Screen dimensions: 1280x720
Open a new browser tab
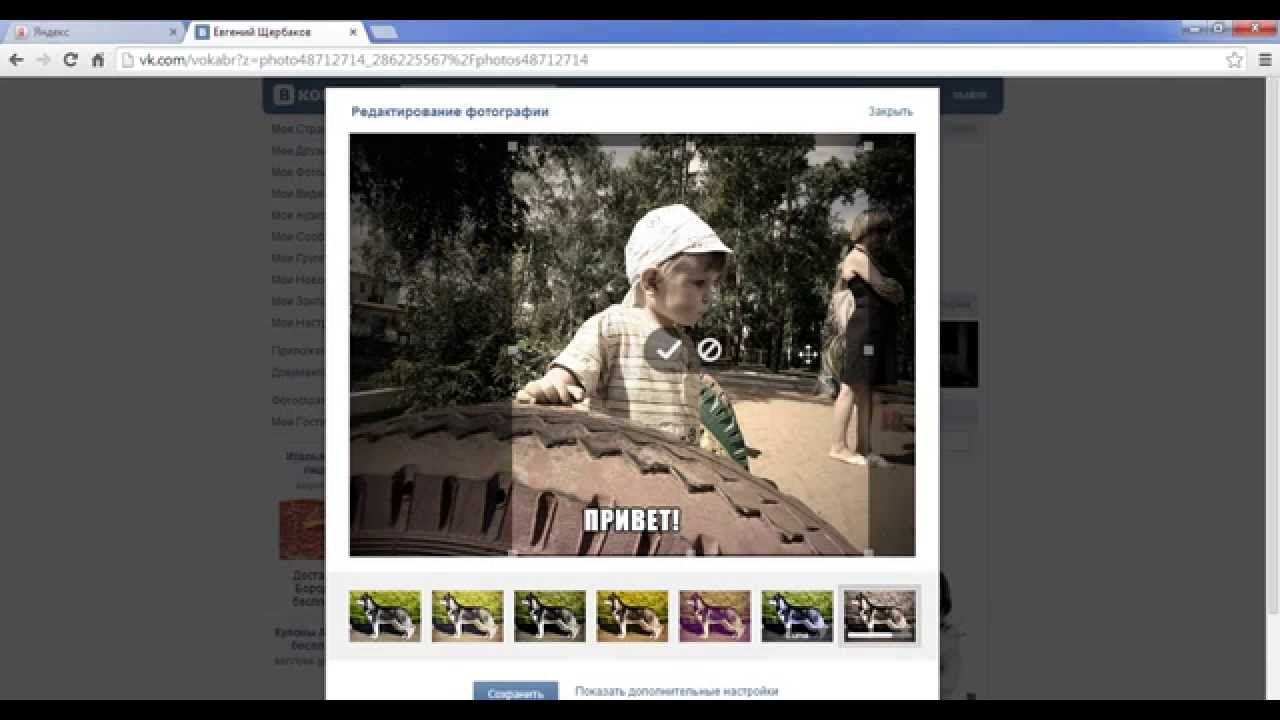click(x=384, y=32)
